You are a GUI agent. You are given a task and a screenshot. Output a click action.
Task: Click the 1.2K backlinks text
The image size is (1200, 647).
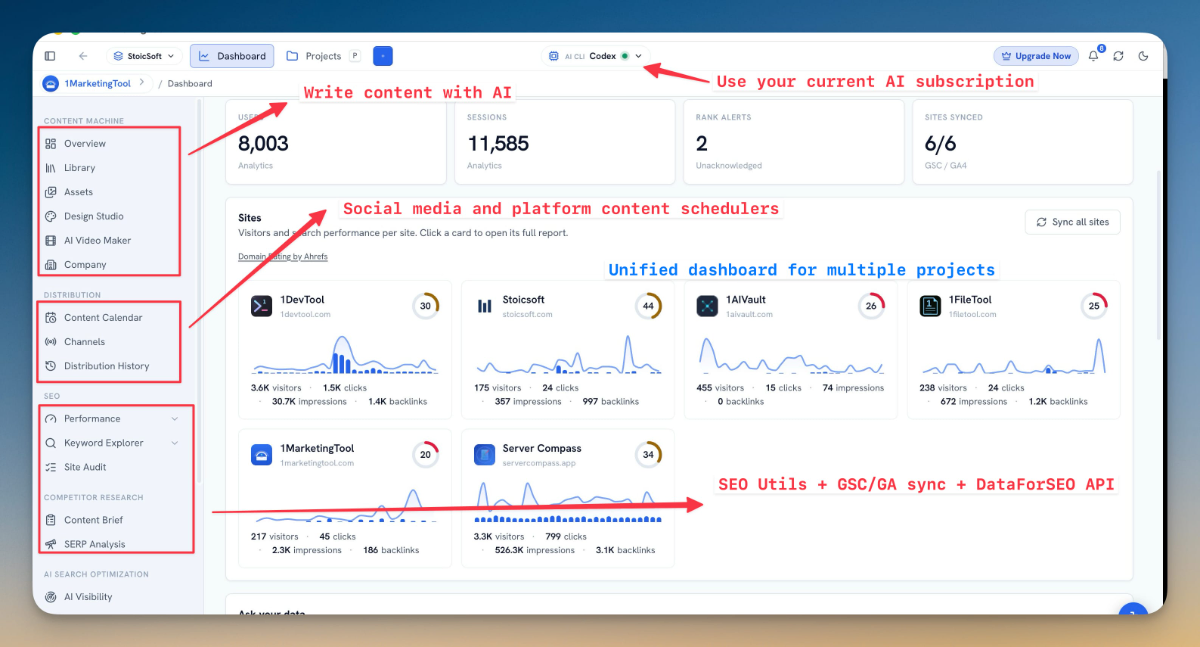click(x=1056, y=401)
